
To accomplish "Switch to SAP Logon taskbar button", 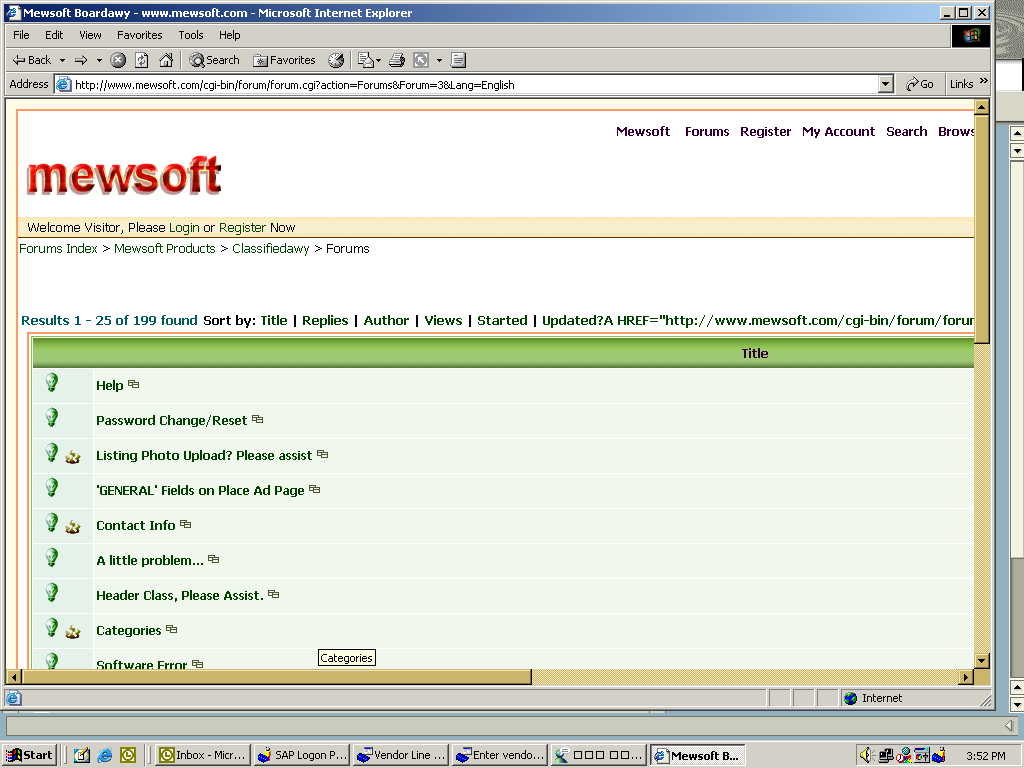I will [302, 756].
